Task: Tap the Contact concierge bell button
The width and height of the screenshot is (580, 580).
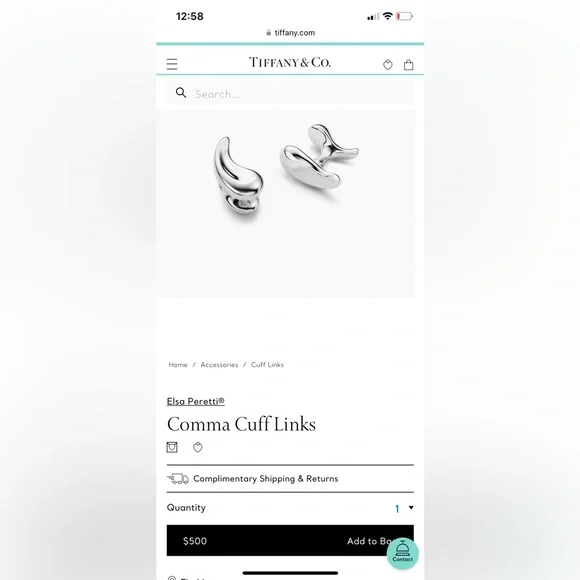Action: [x=402, y=553]
